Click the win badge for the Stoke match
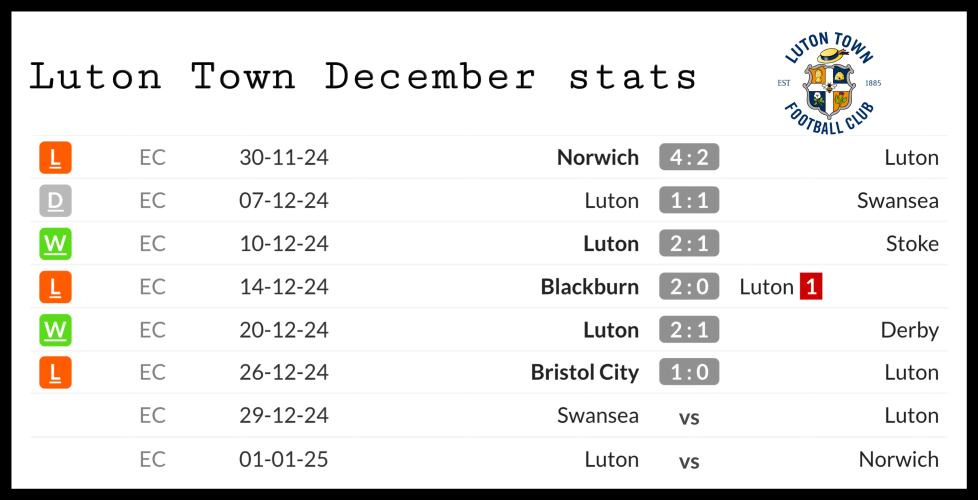 point(55,244)
